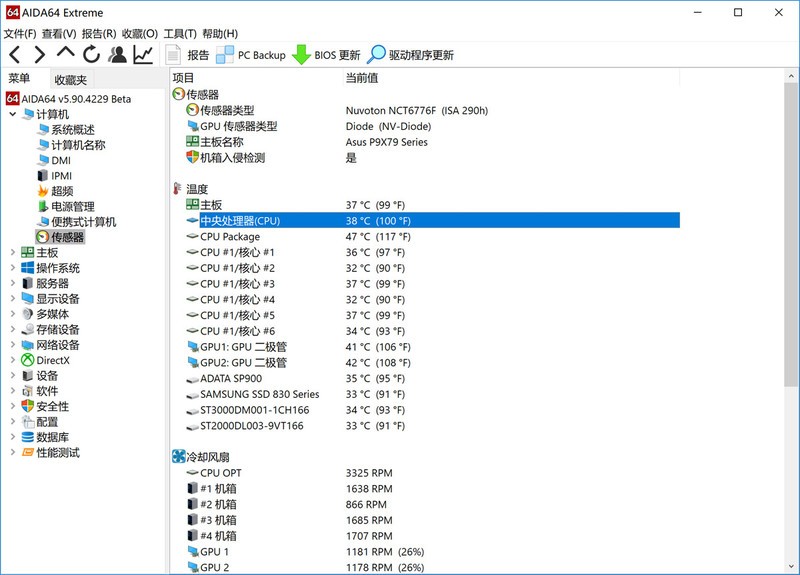Click the thermometer icon beside 温度

(x=178, y=189)
